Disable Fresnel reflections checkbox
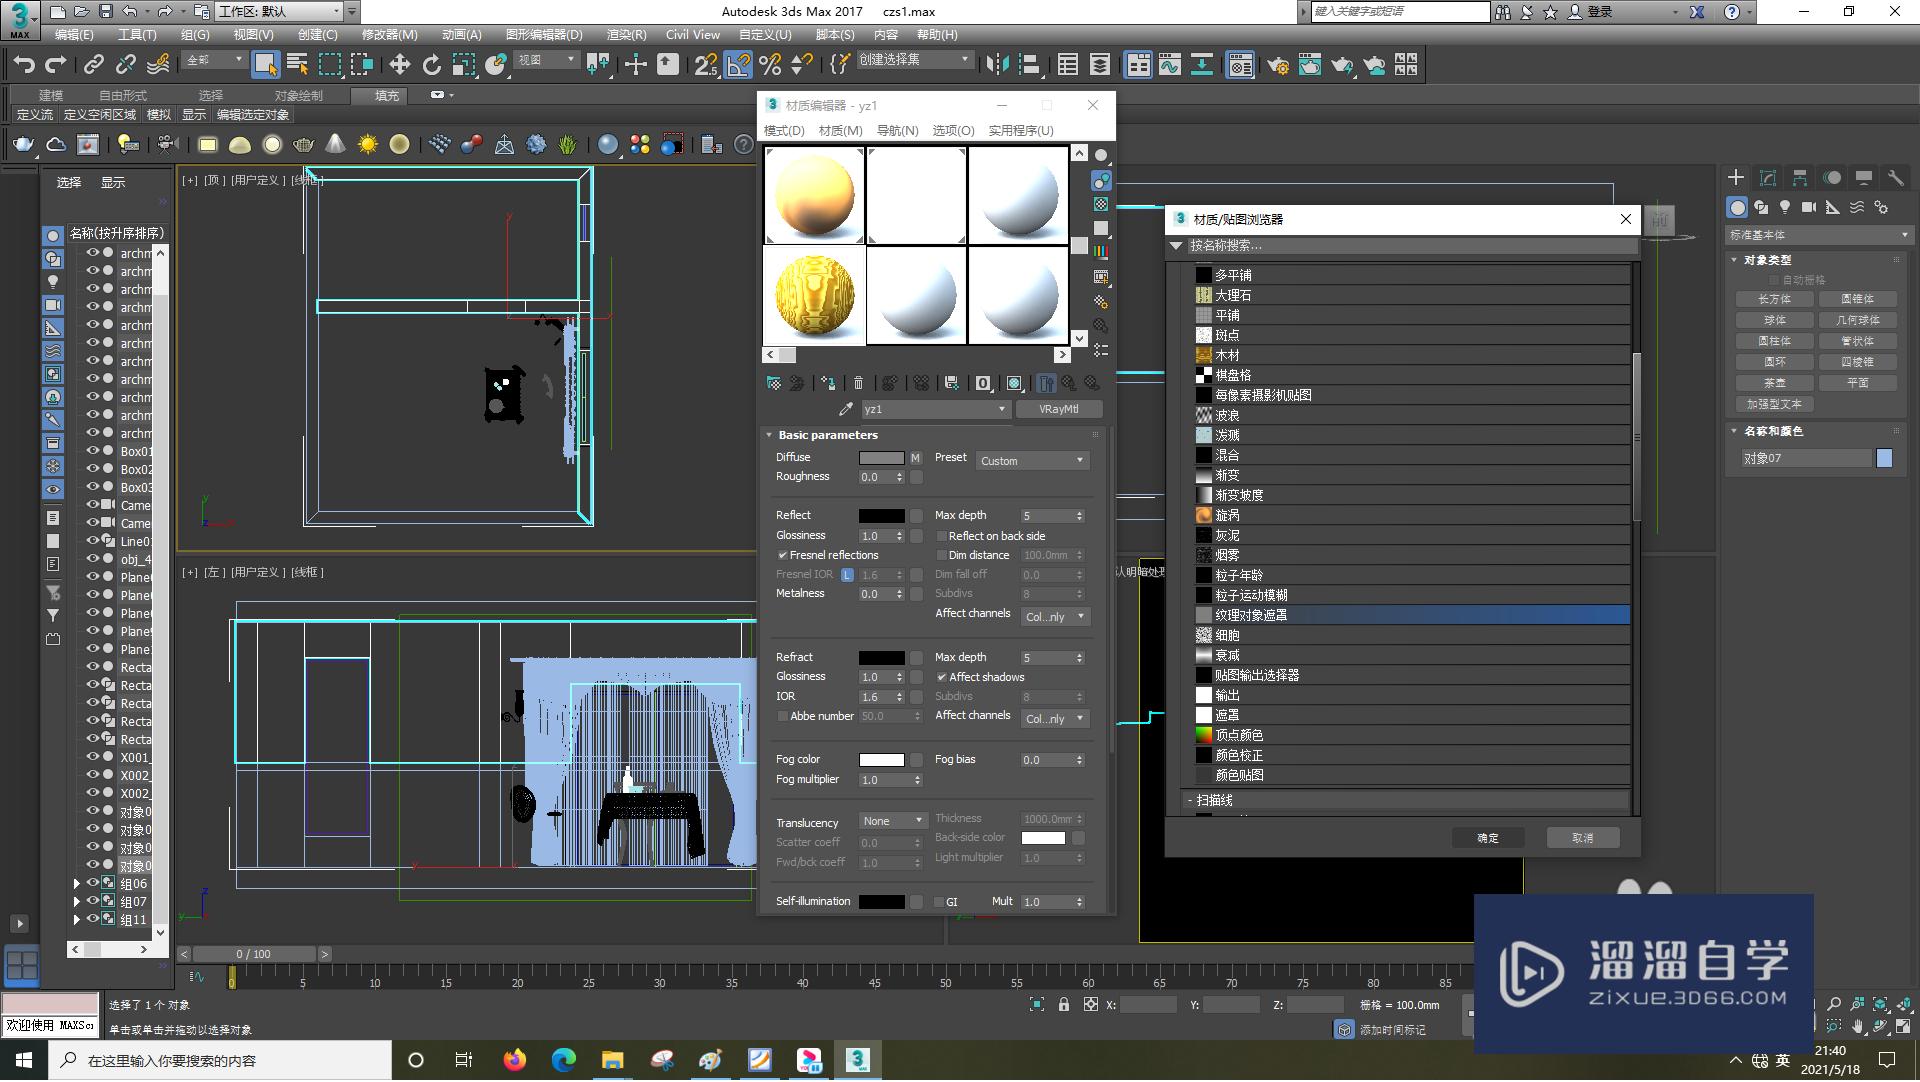 tap(783, 555)
